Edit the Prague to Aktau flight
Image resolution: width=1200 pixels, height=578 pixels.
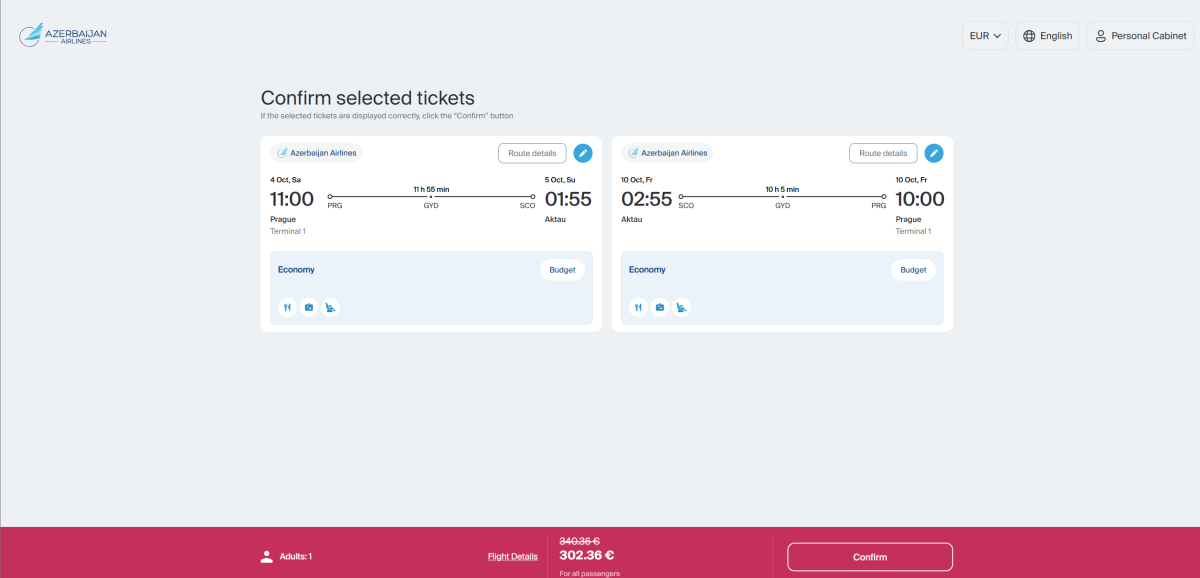[x=582, y=153]
